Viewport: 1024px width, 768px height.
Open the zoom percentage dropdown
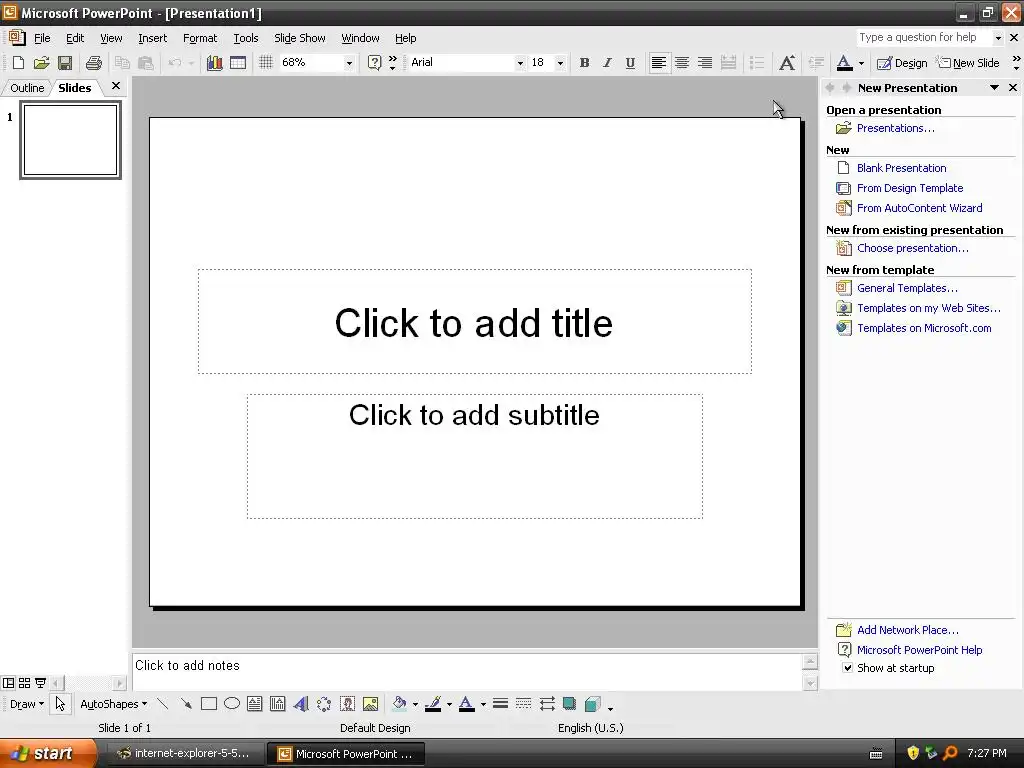pyautogui.click(x=349, y=63)
